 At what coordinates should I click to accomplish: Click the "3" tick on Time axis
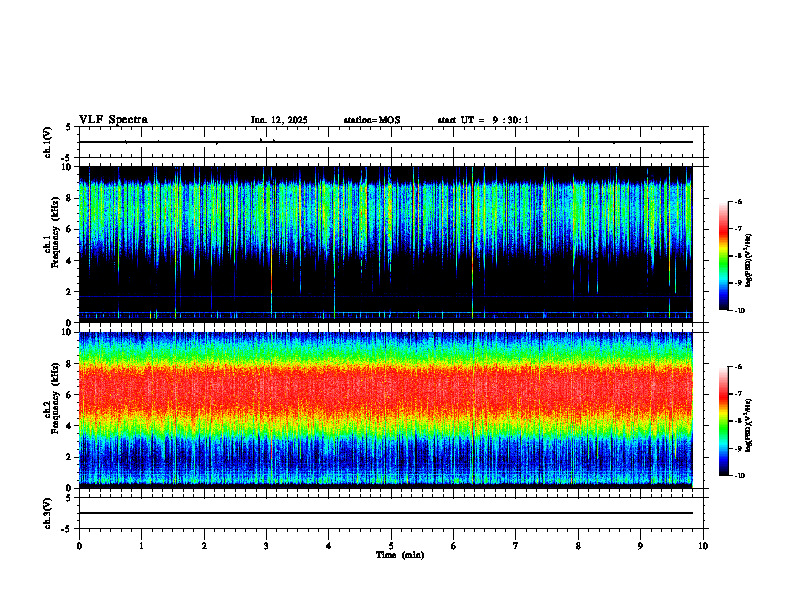click(266, 546)
